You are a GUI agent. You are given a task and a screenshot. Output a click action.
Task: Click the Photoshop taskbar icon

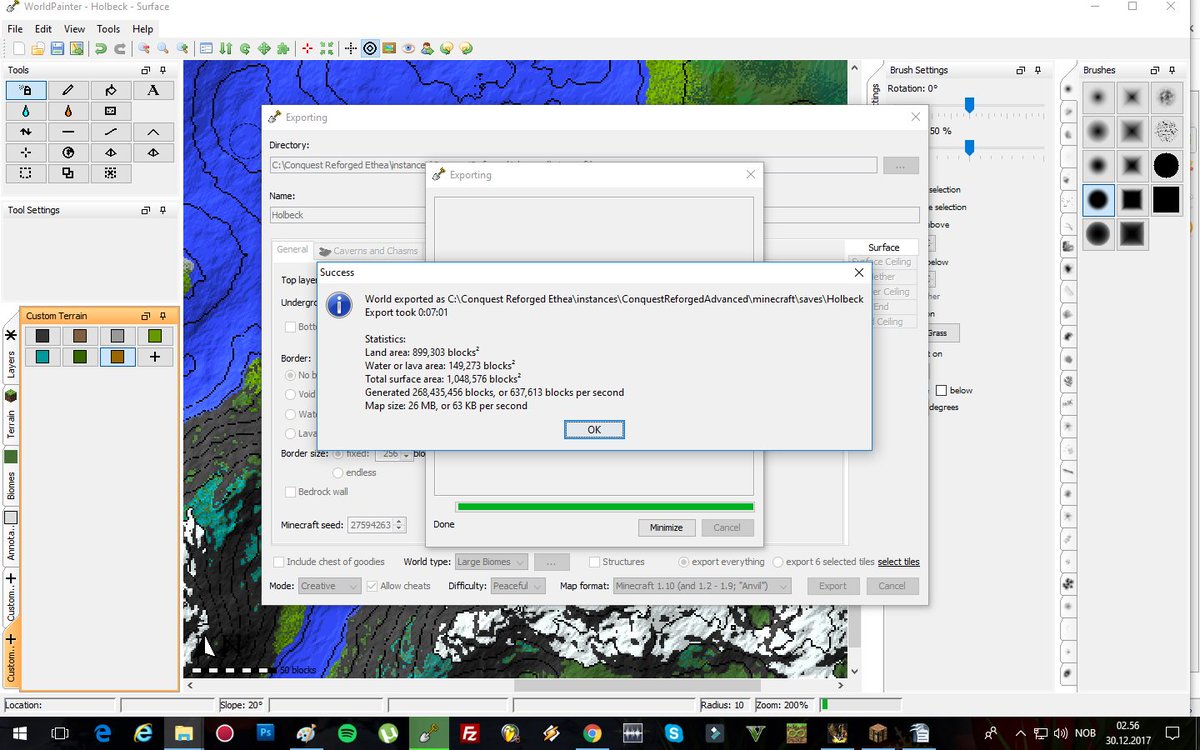[265, 734]
